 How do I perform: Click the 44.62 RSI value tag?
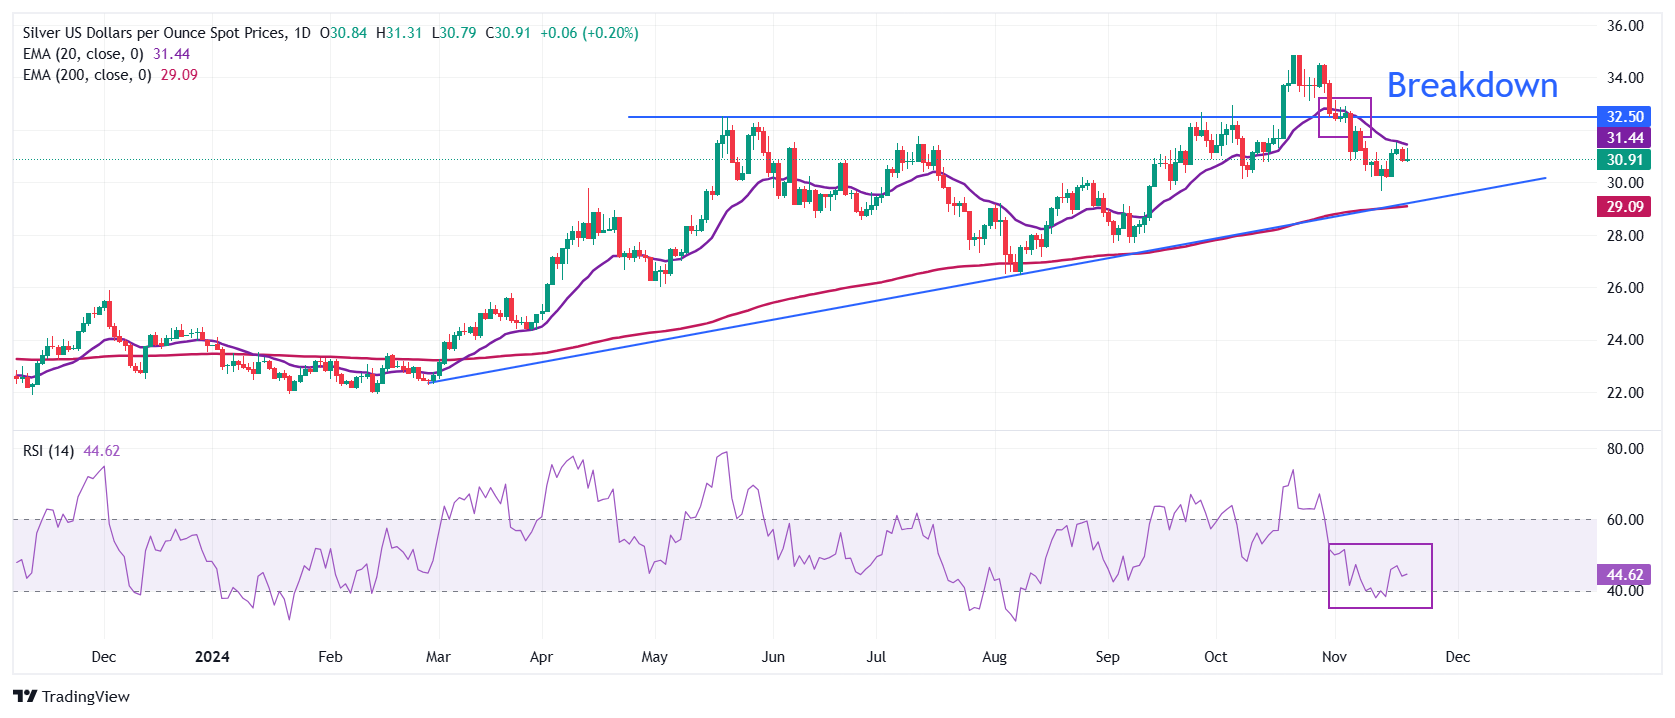[1624, 575]
